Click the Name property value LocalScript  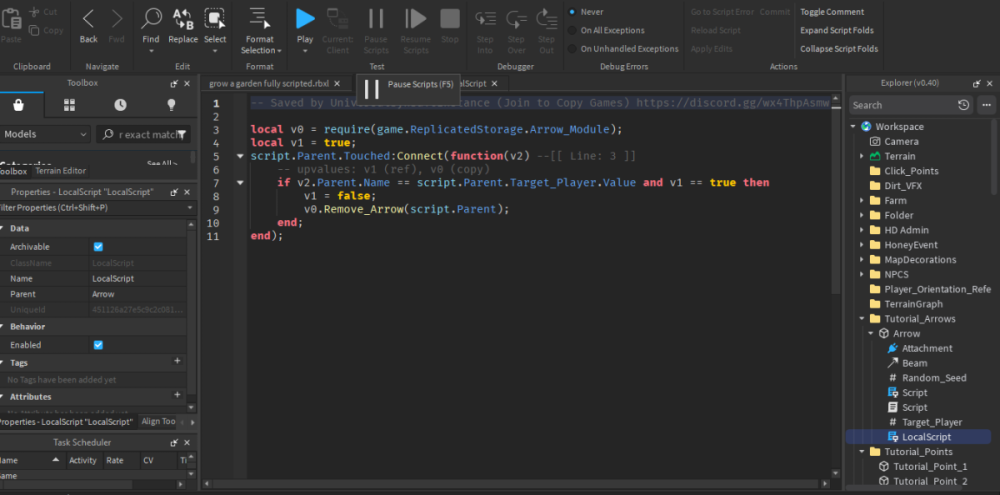point(113,279)
